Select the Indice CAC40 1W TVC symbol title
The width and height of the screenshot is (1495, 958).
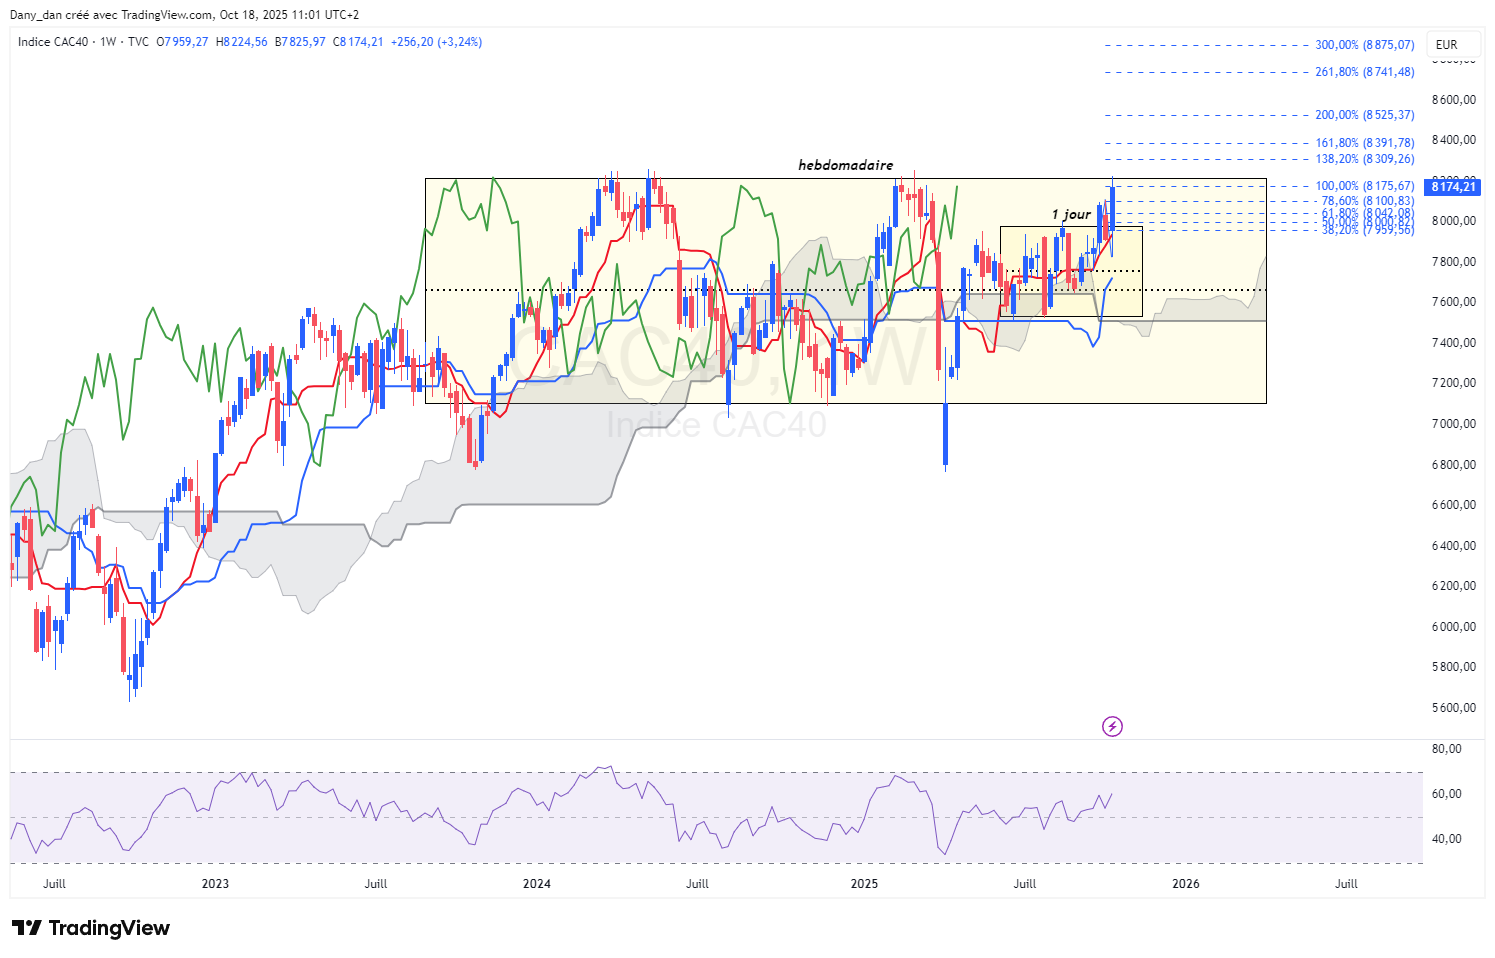[84, 42]
